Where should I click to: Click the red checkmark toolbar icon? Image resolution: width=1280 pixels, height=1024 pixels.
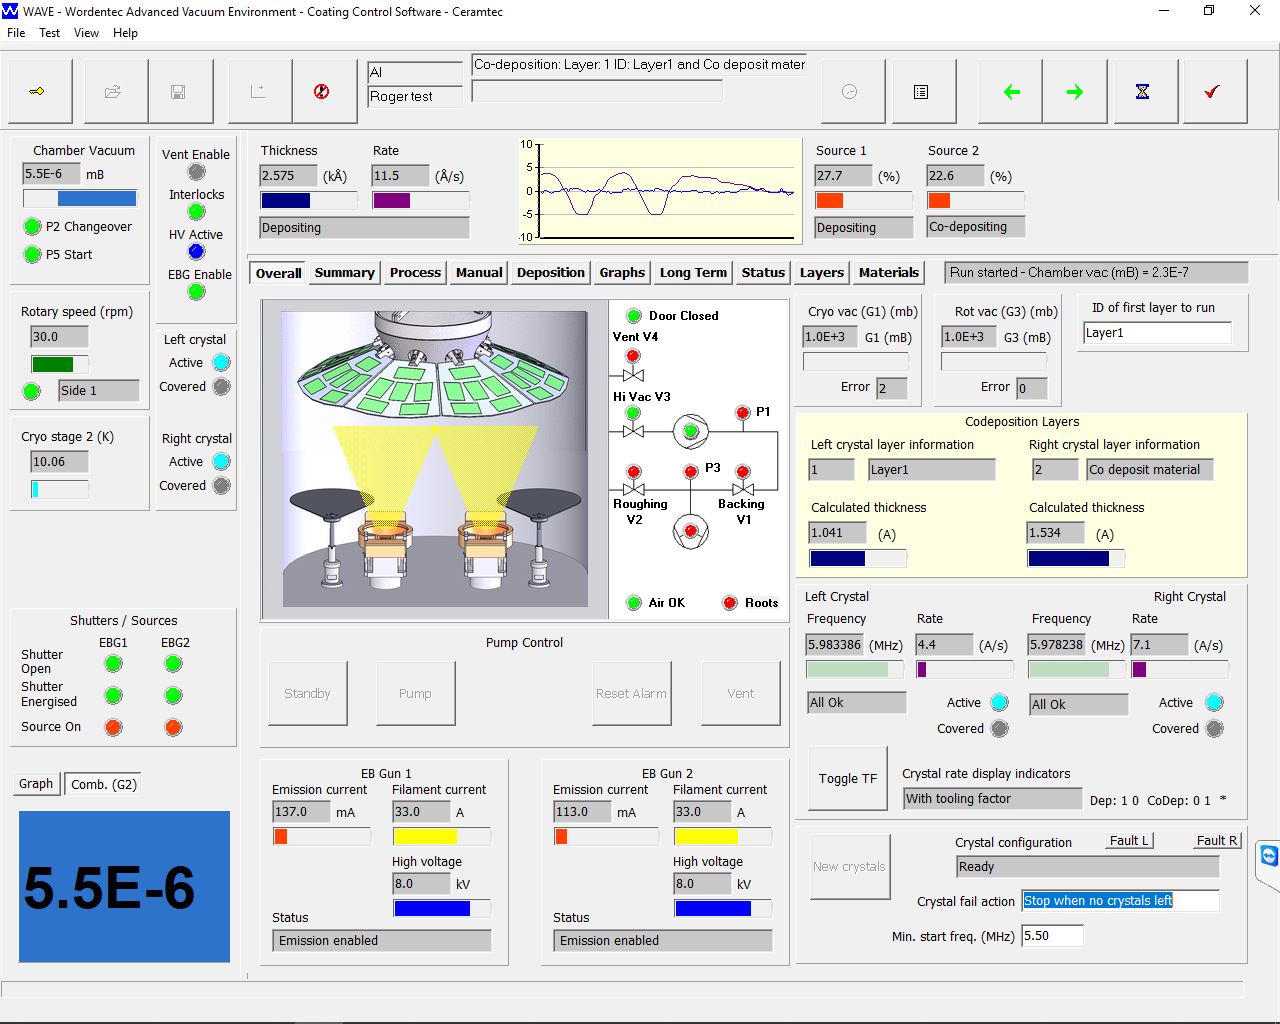1212,91
